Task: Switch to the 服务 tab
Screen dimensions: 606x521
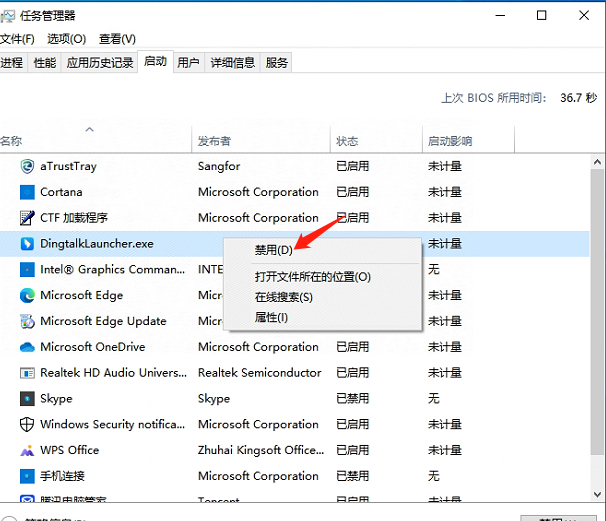Action: (277, 63)
